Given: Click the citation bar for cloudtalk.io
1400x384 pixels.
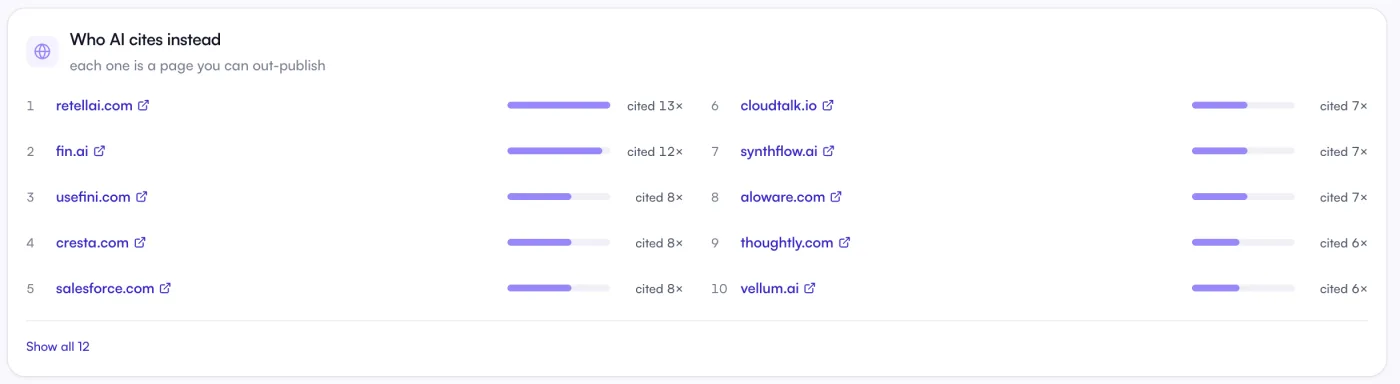Looking at the screenshot, I should (x=1243, y=105).
